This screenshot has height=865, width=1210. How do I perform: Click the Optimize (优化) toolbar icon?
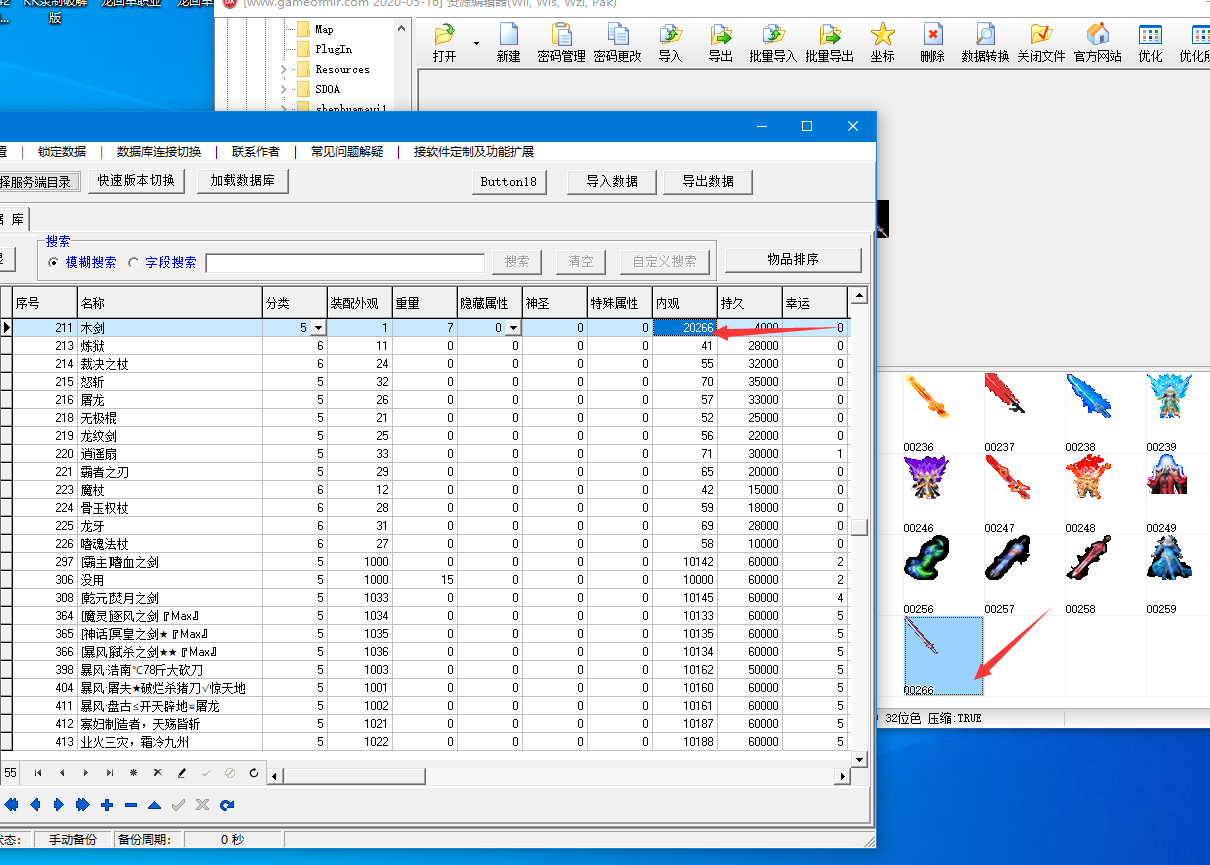[1150, 44]
